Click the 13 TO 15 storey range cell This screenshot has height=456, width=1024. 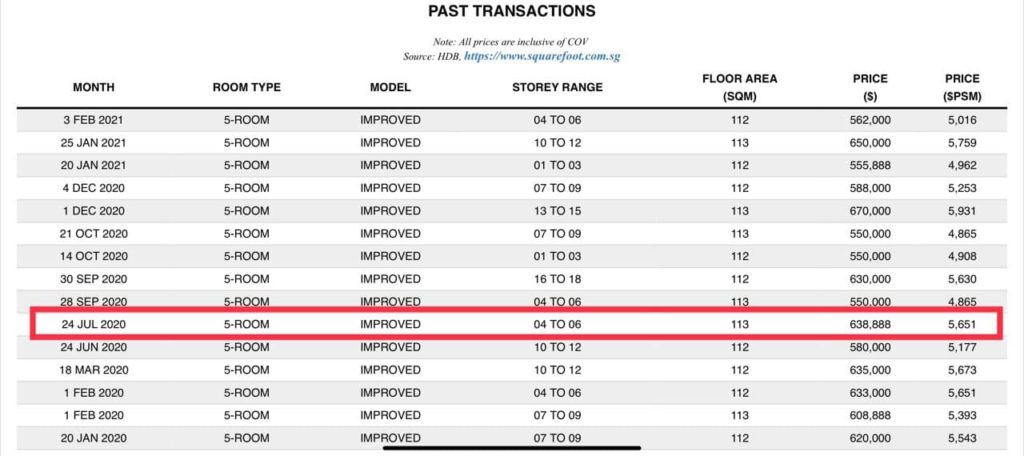(x=557, y=211)
